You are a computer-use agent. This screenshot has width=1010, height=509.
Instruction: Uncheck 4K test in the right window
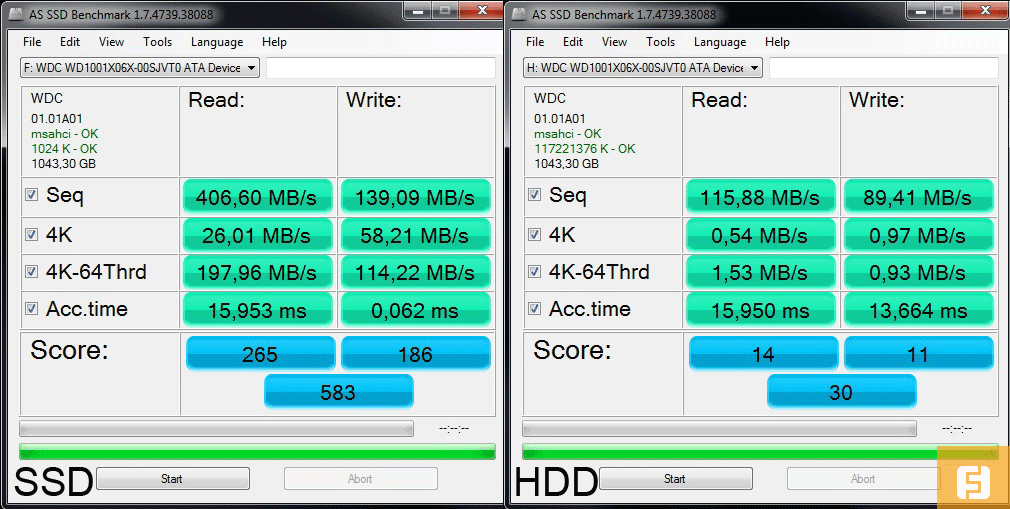534,235
